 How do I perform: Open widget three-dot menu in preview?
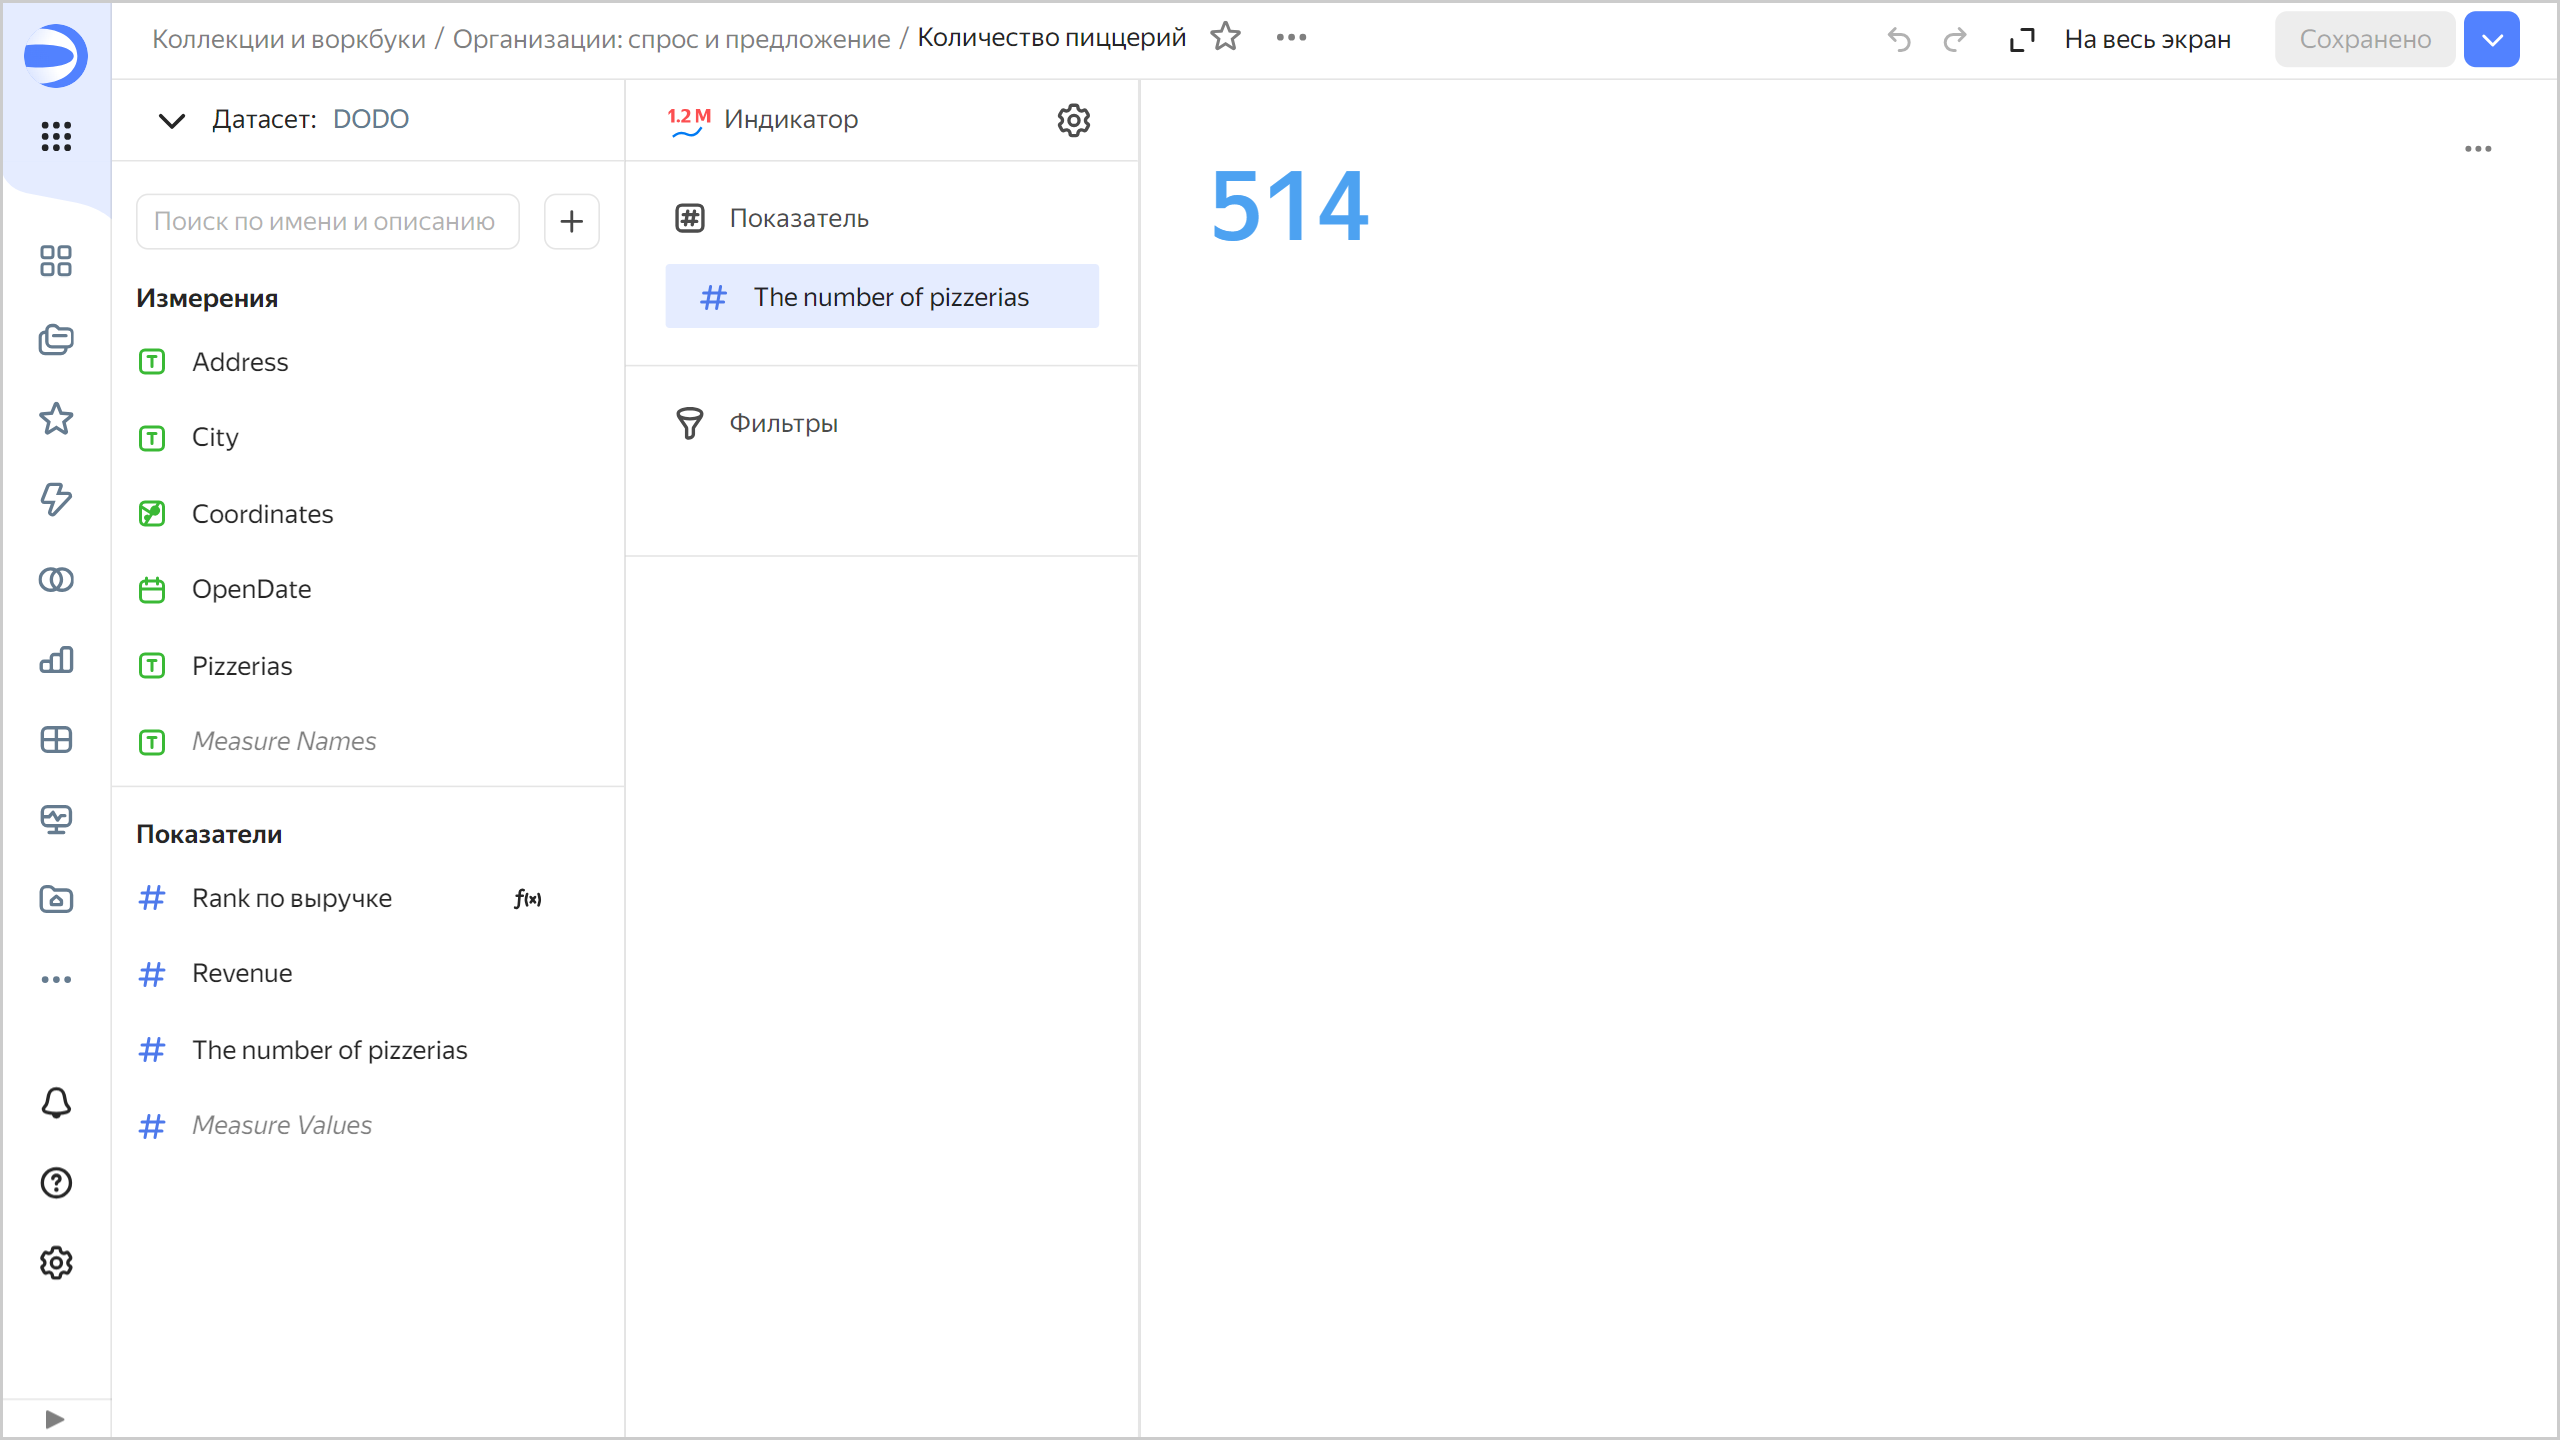pyautogui.click(x=2477, y=149)
